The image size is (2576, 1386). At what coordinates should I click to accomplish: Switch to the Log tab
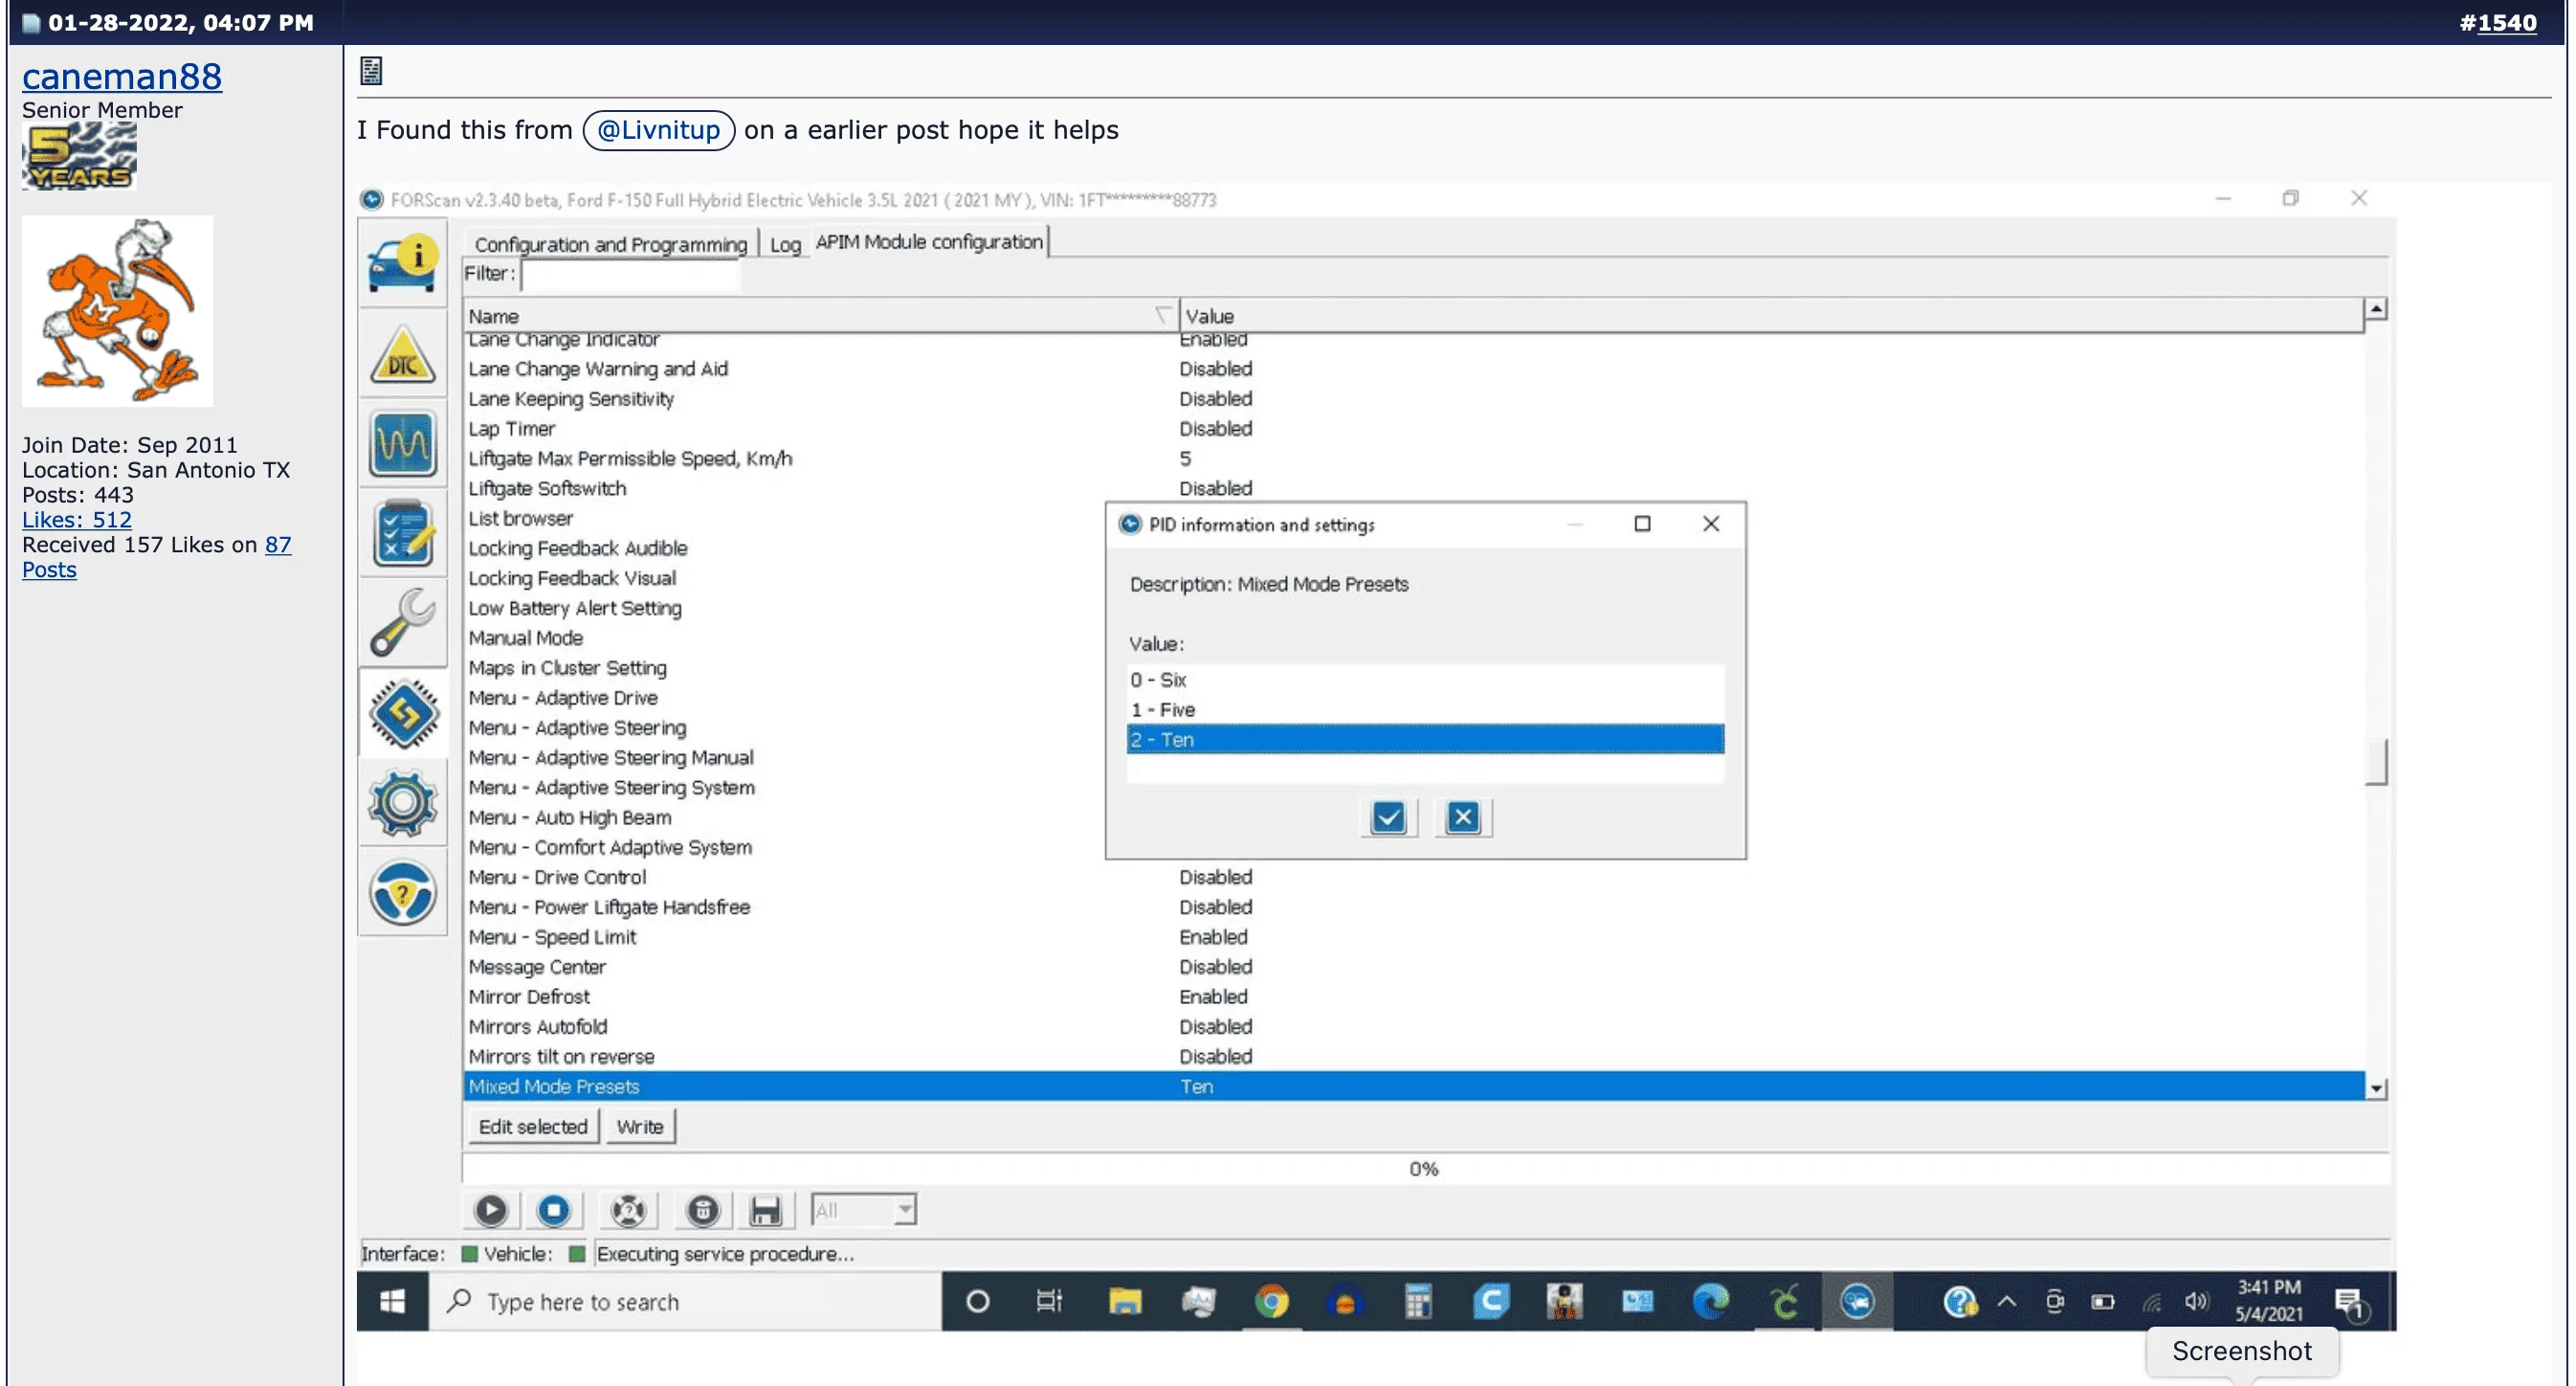pyautogui.click(x=785, y=244)
